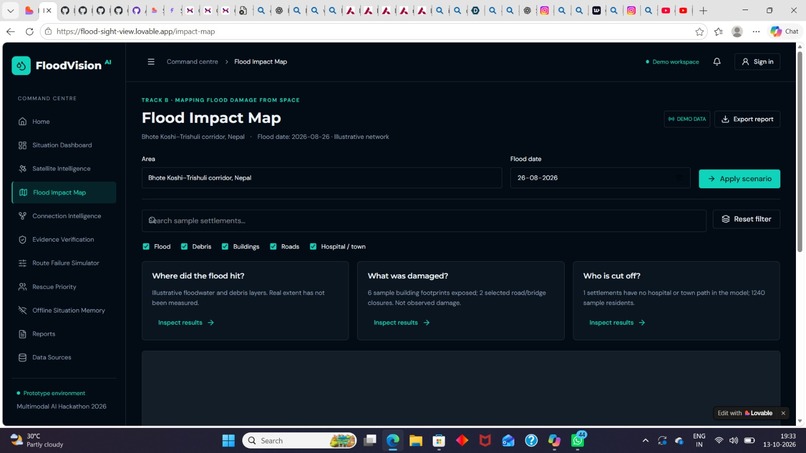Click the Command centre breadcrumb
806x453 pixels.
(x=192, y=62)
